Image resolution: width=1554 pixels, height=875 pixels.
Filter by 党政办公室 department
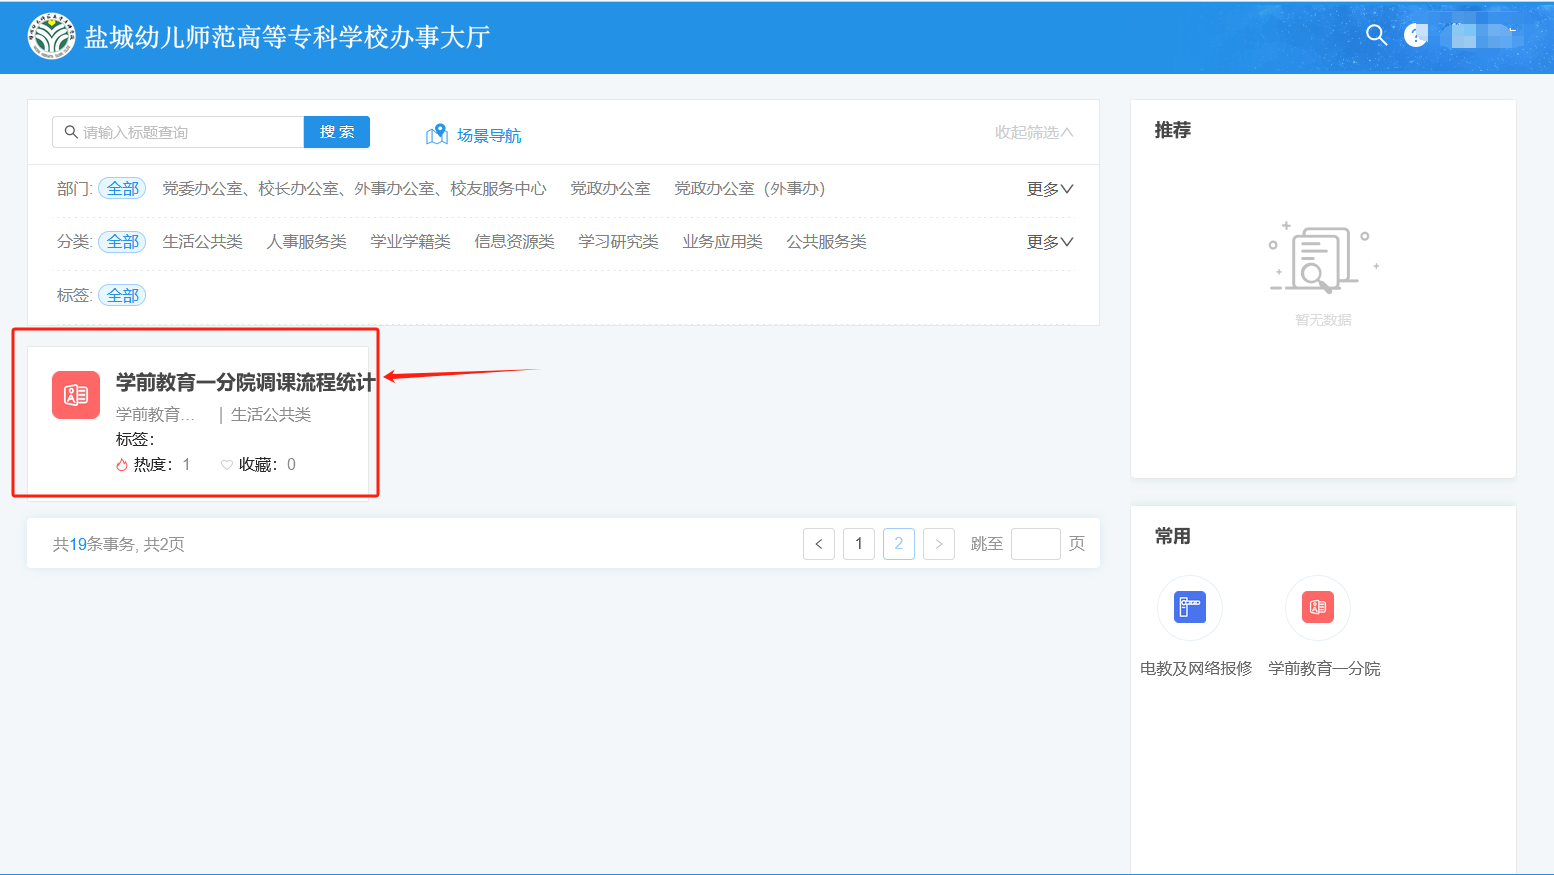point(610,189)
